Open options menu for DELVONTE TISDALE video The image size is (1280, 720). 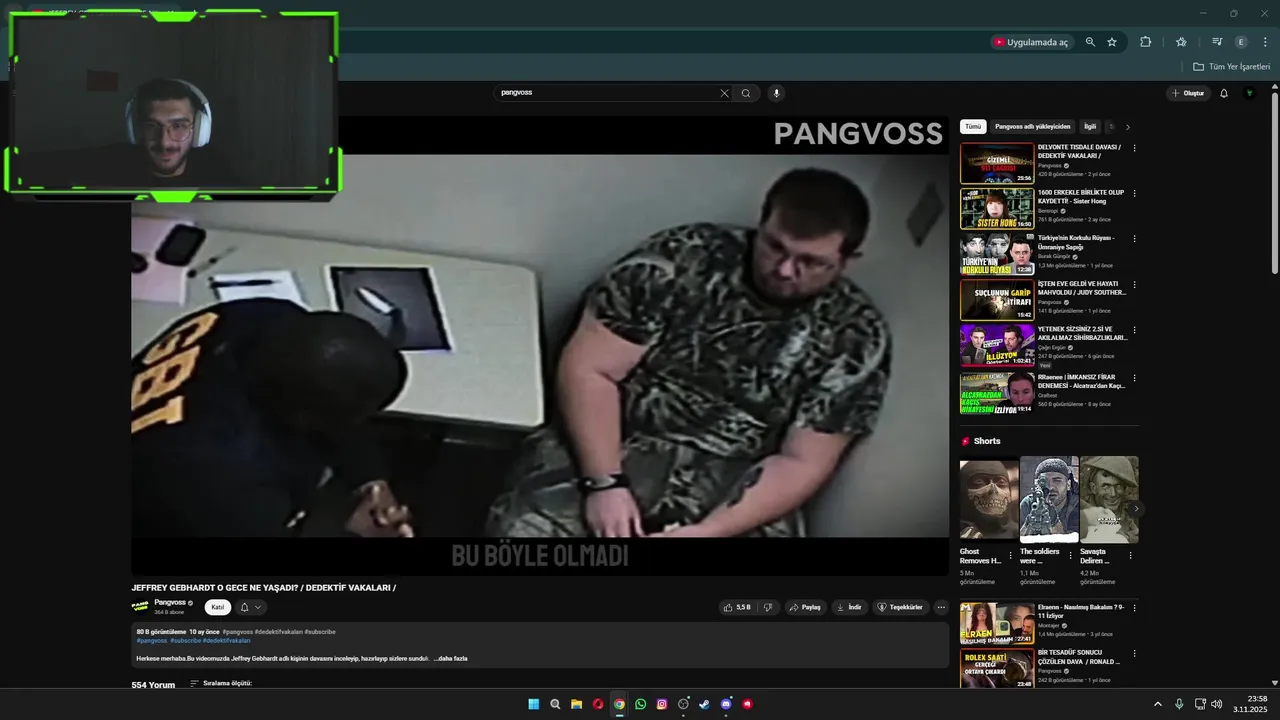pyautogui.click(x=1134, y=148)
